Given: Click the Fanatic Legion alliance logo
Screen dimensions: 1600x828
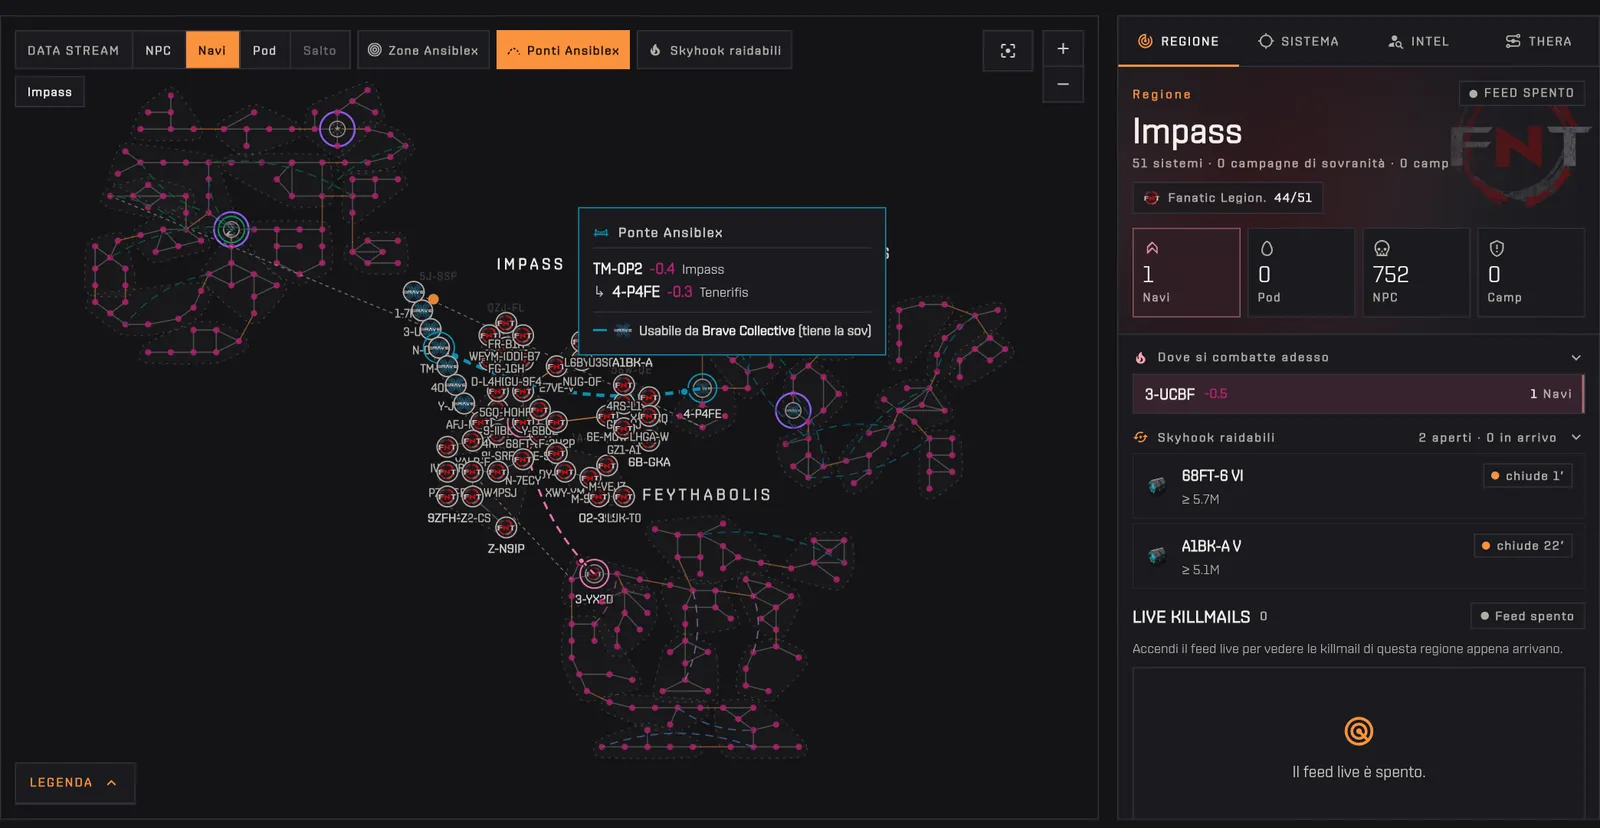Looking at the screenshot, I should point(1151,198).
